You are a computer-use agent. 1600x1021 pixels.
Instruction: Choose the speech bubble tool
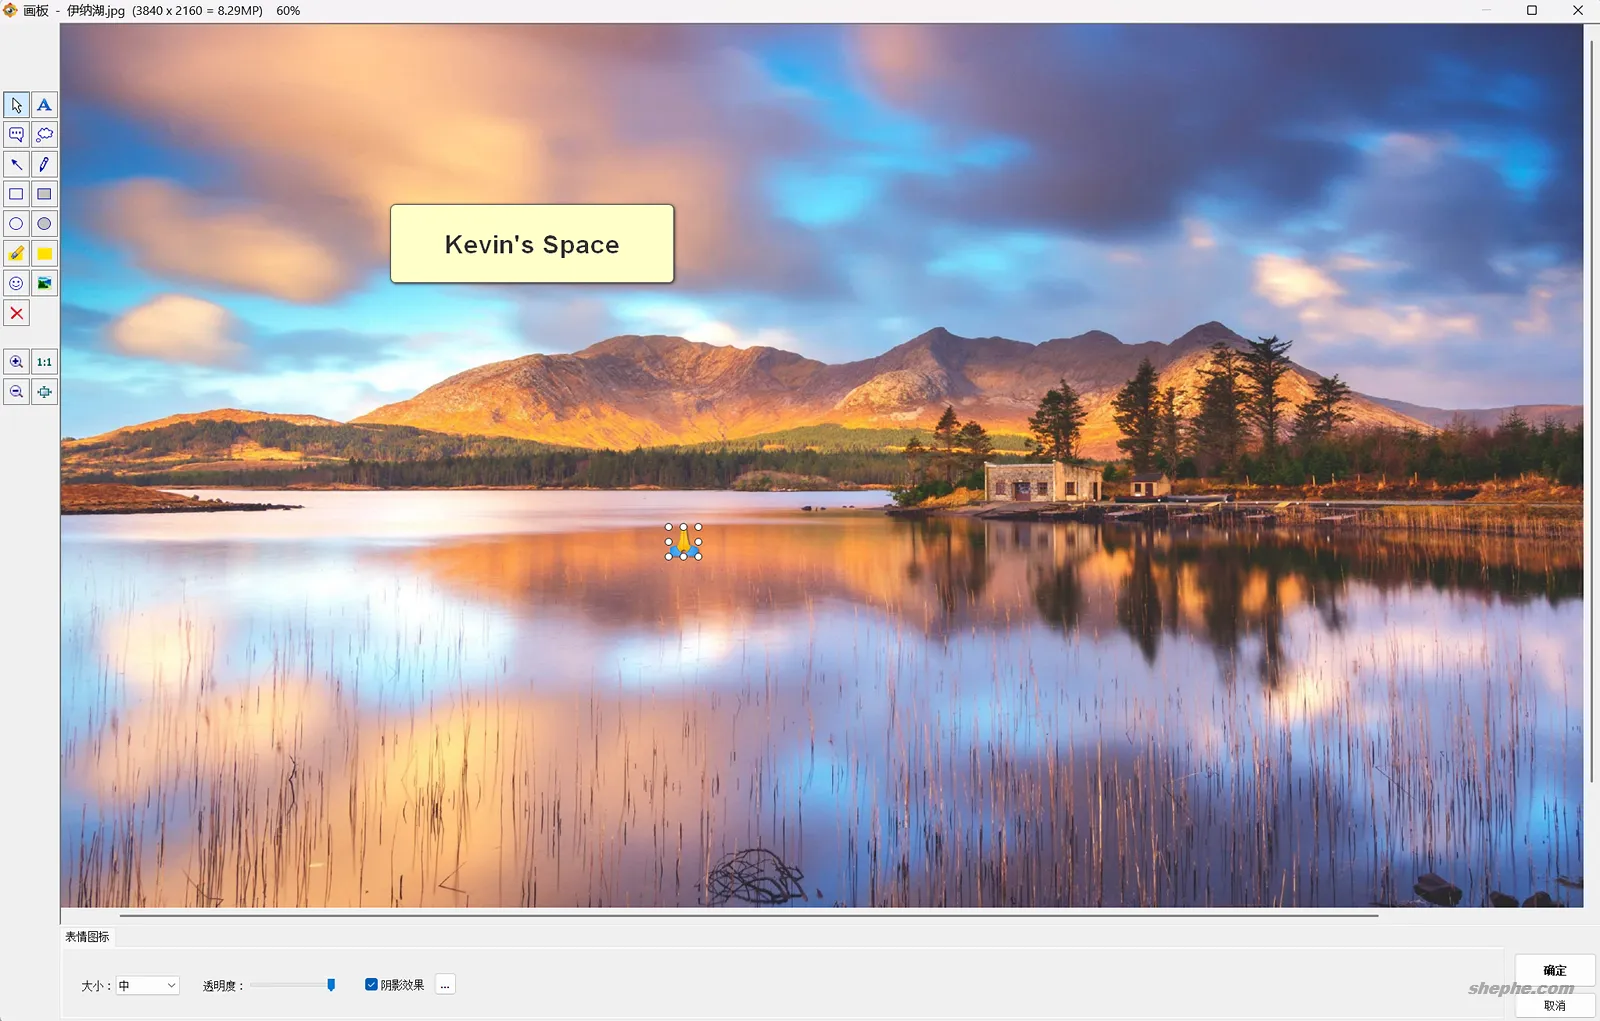(x=15, y=134)
